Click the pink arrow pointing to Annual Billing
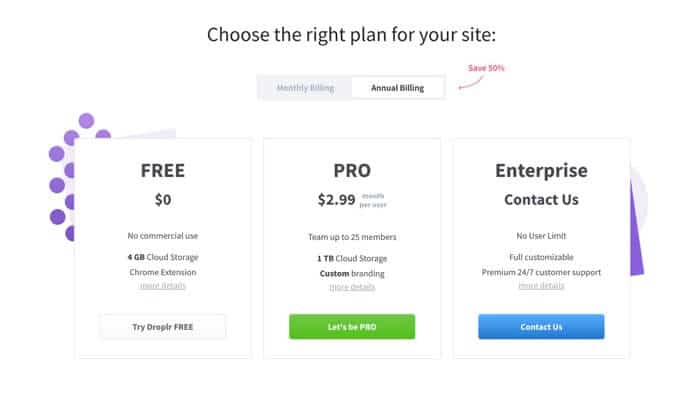The image size is (700, 398). [x=471, y=83]
